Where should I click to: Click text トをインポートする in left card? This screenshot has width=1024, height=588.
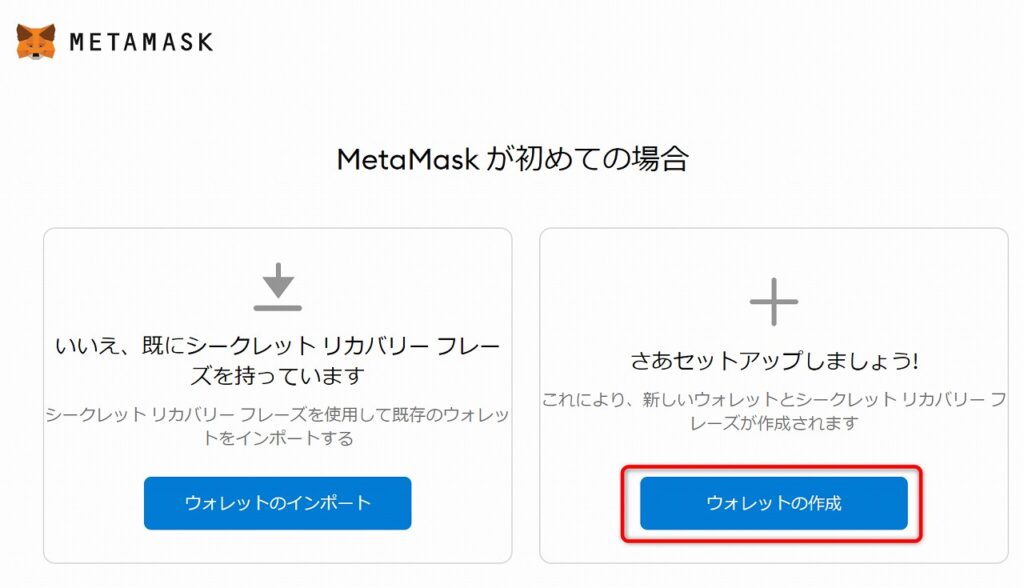(278, 438)
